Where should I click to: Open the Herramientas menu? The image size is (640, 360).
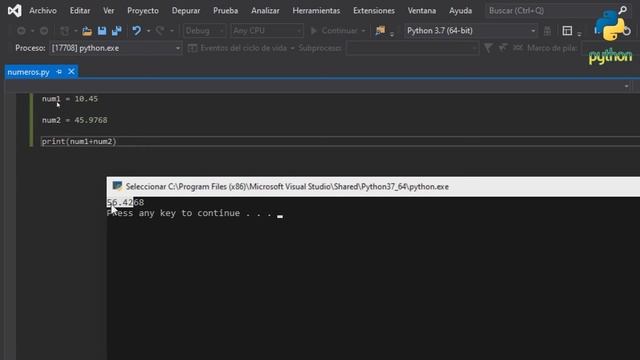[316, 11]
